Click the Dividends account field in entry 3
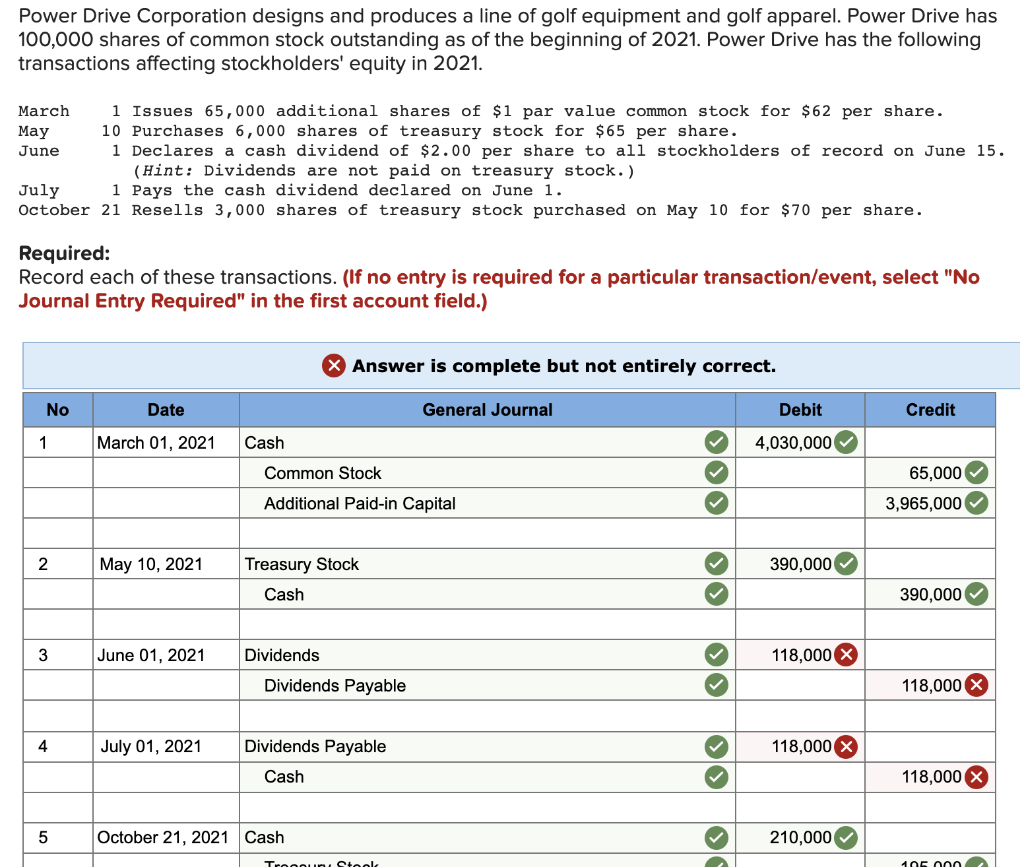Viewport: 1024px width, 867px height. tap(487, 655)
